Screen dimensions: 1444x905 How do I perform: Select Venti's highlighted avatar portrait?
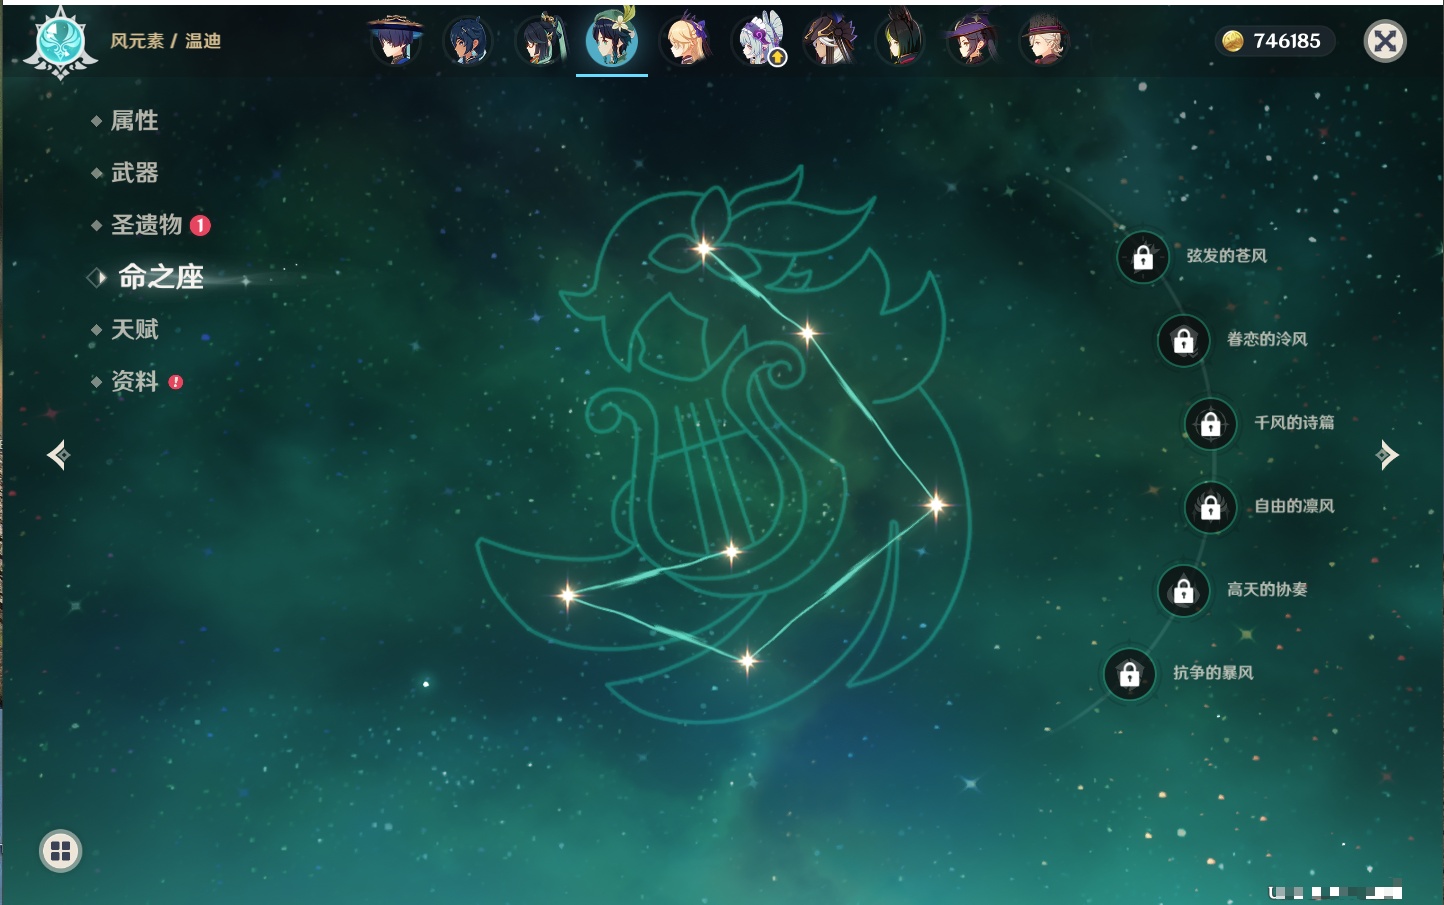click(x=612, y=40)
